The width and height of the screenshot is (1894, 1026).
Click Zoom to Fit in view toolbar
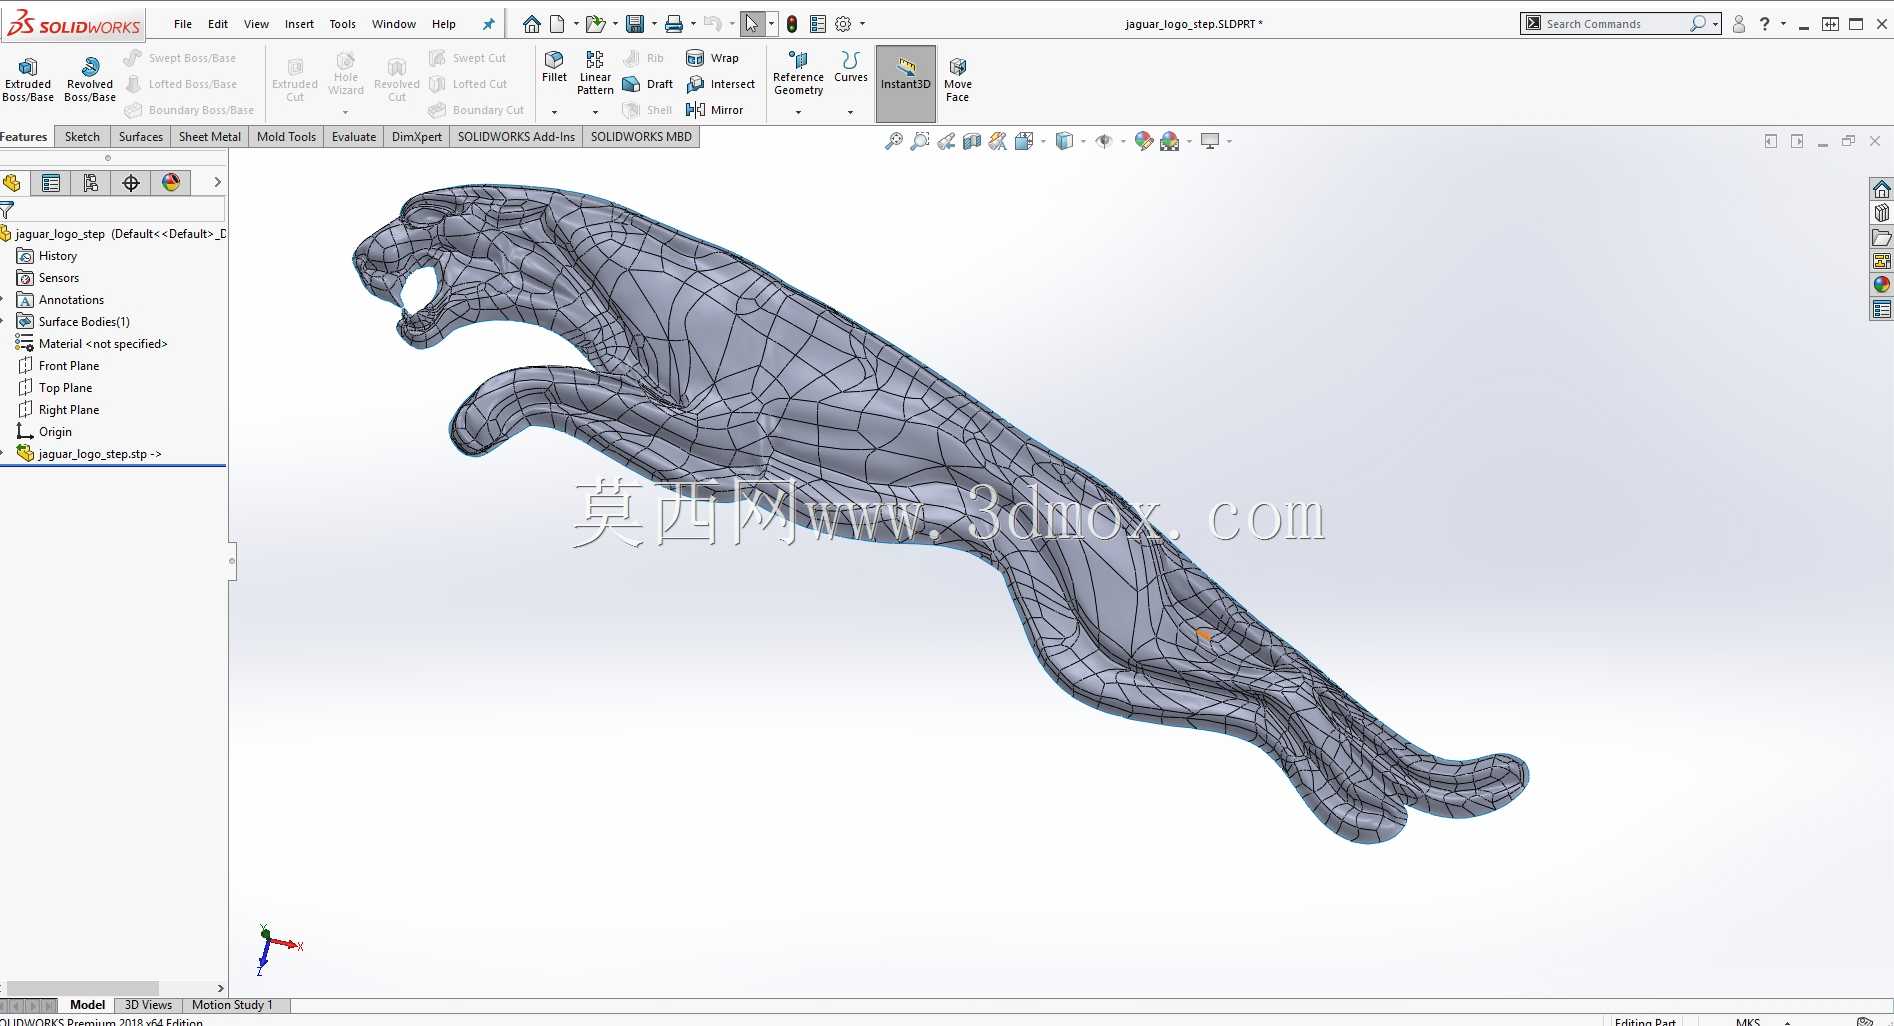[x=894, y=141]
